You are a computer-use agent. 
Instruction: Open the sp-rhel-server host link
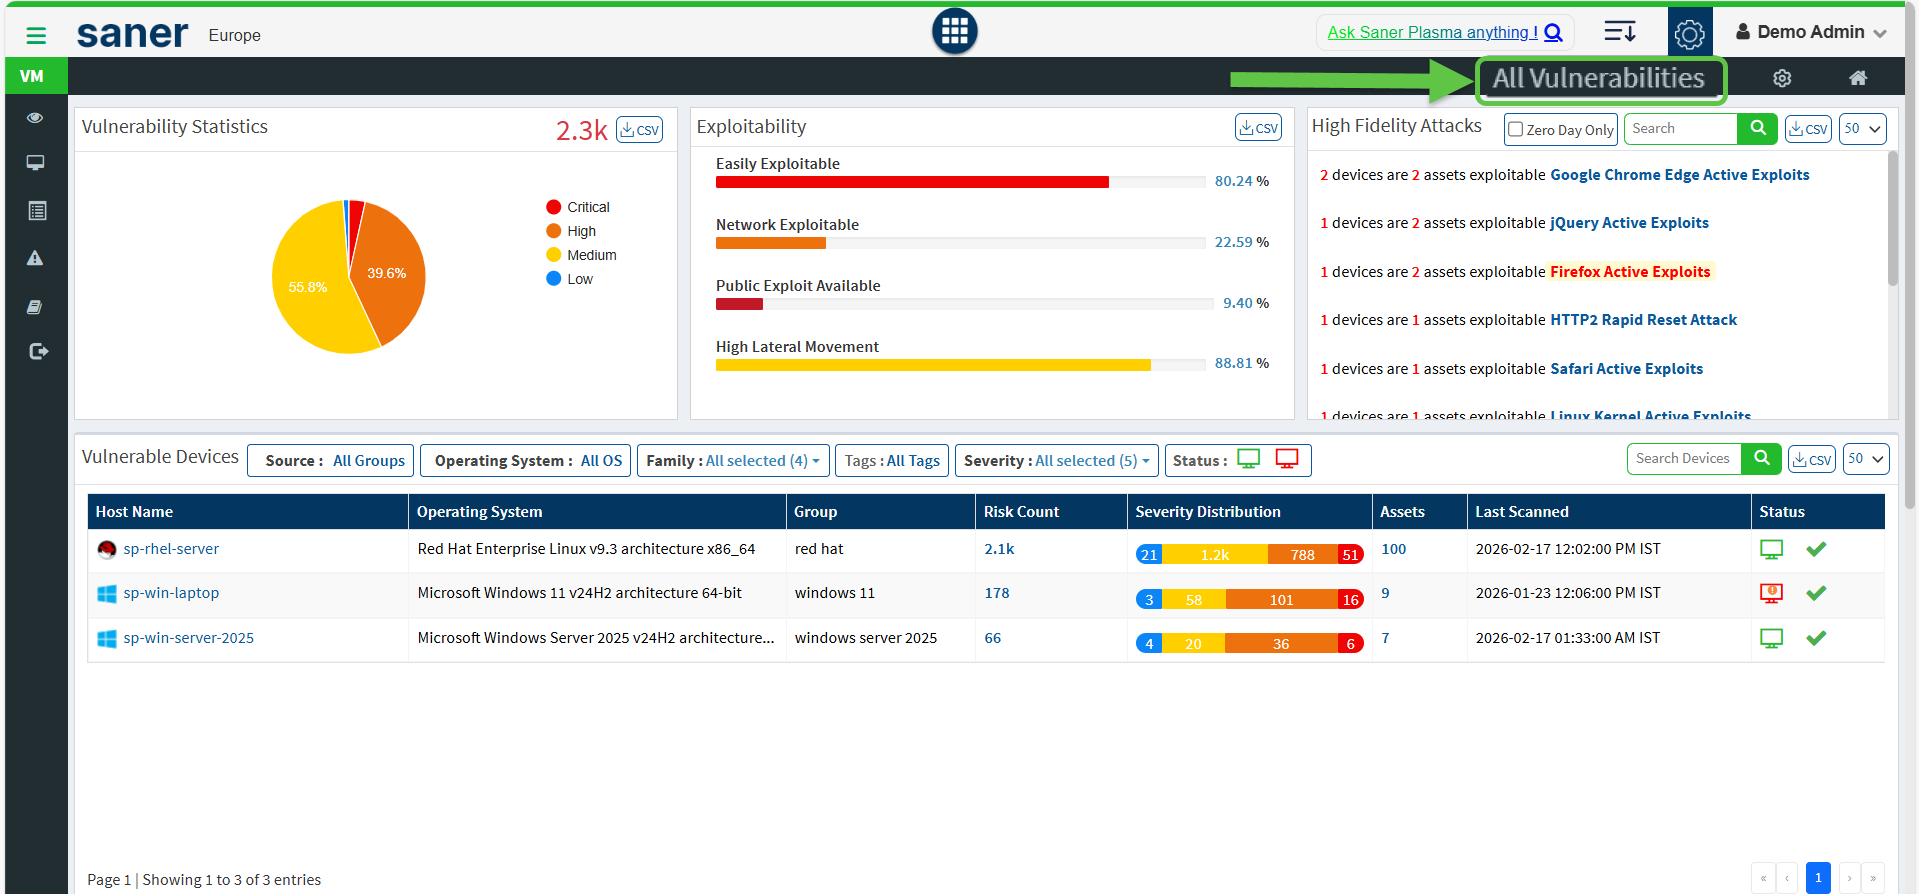pyautogui.click(x=171, y=549)
